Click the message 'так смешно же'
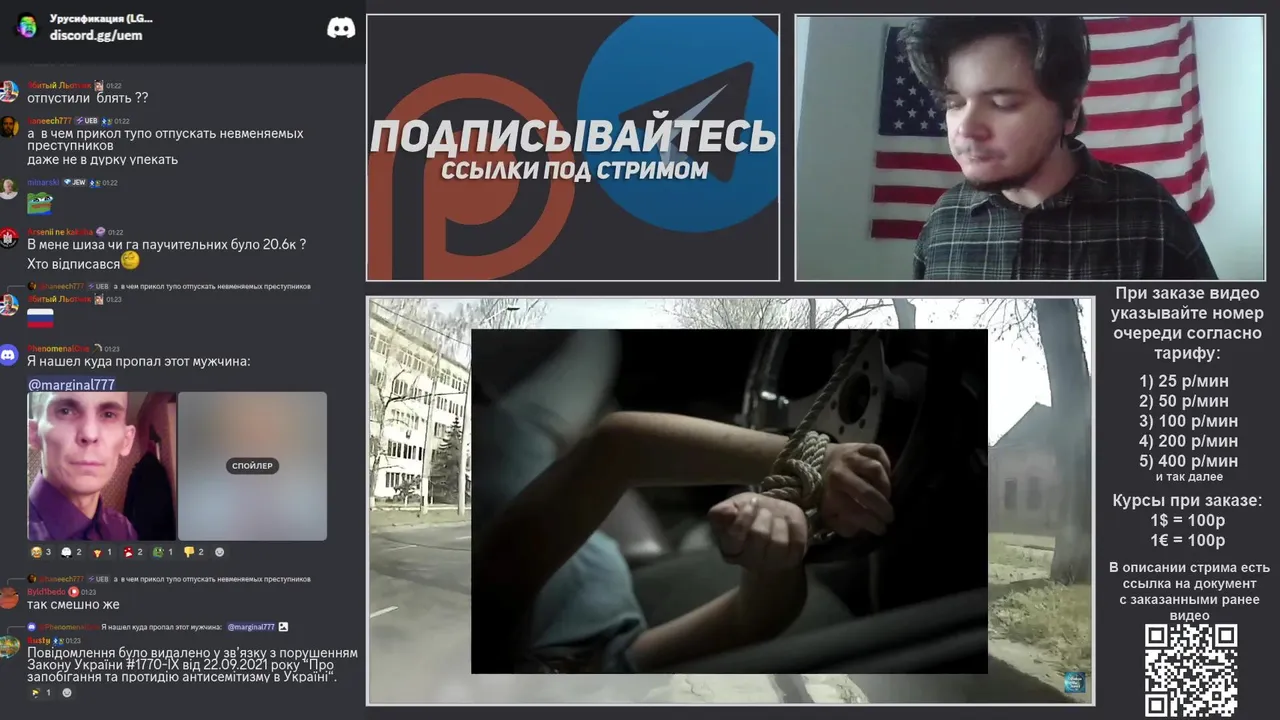 tap(73, 604)
